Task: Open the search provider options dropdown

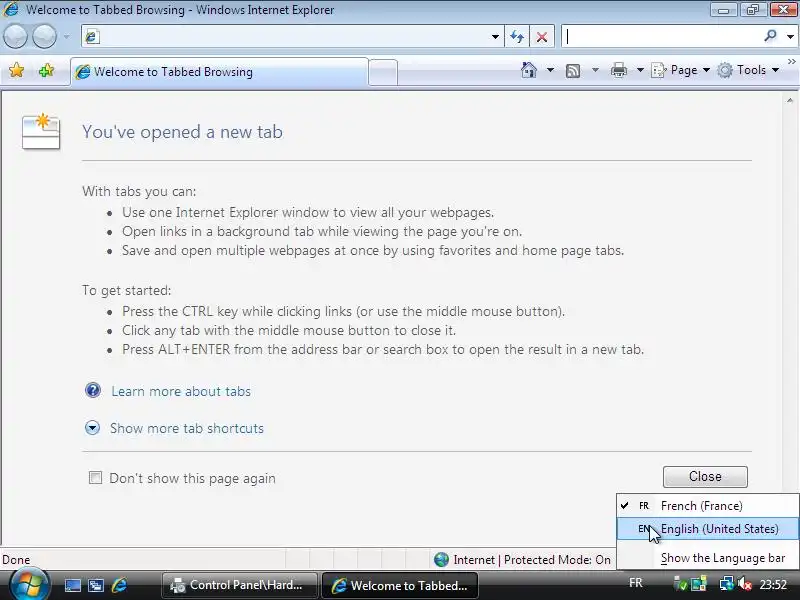Action: point(790,37)
